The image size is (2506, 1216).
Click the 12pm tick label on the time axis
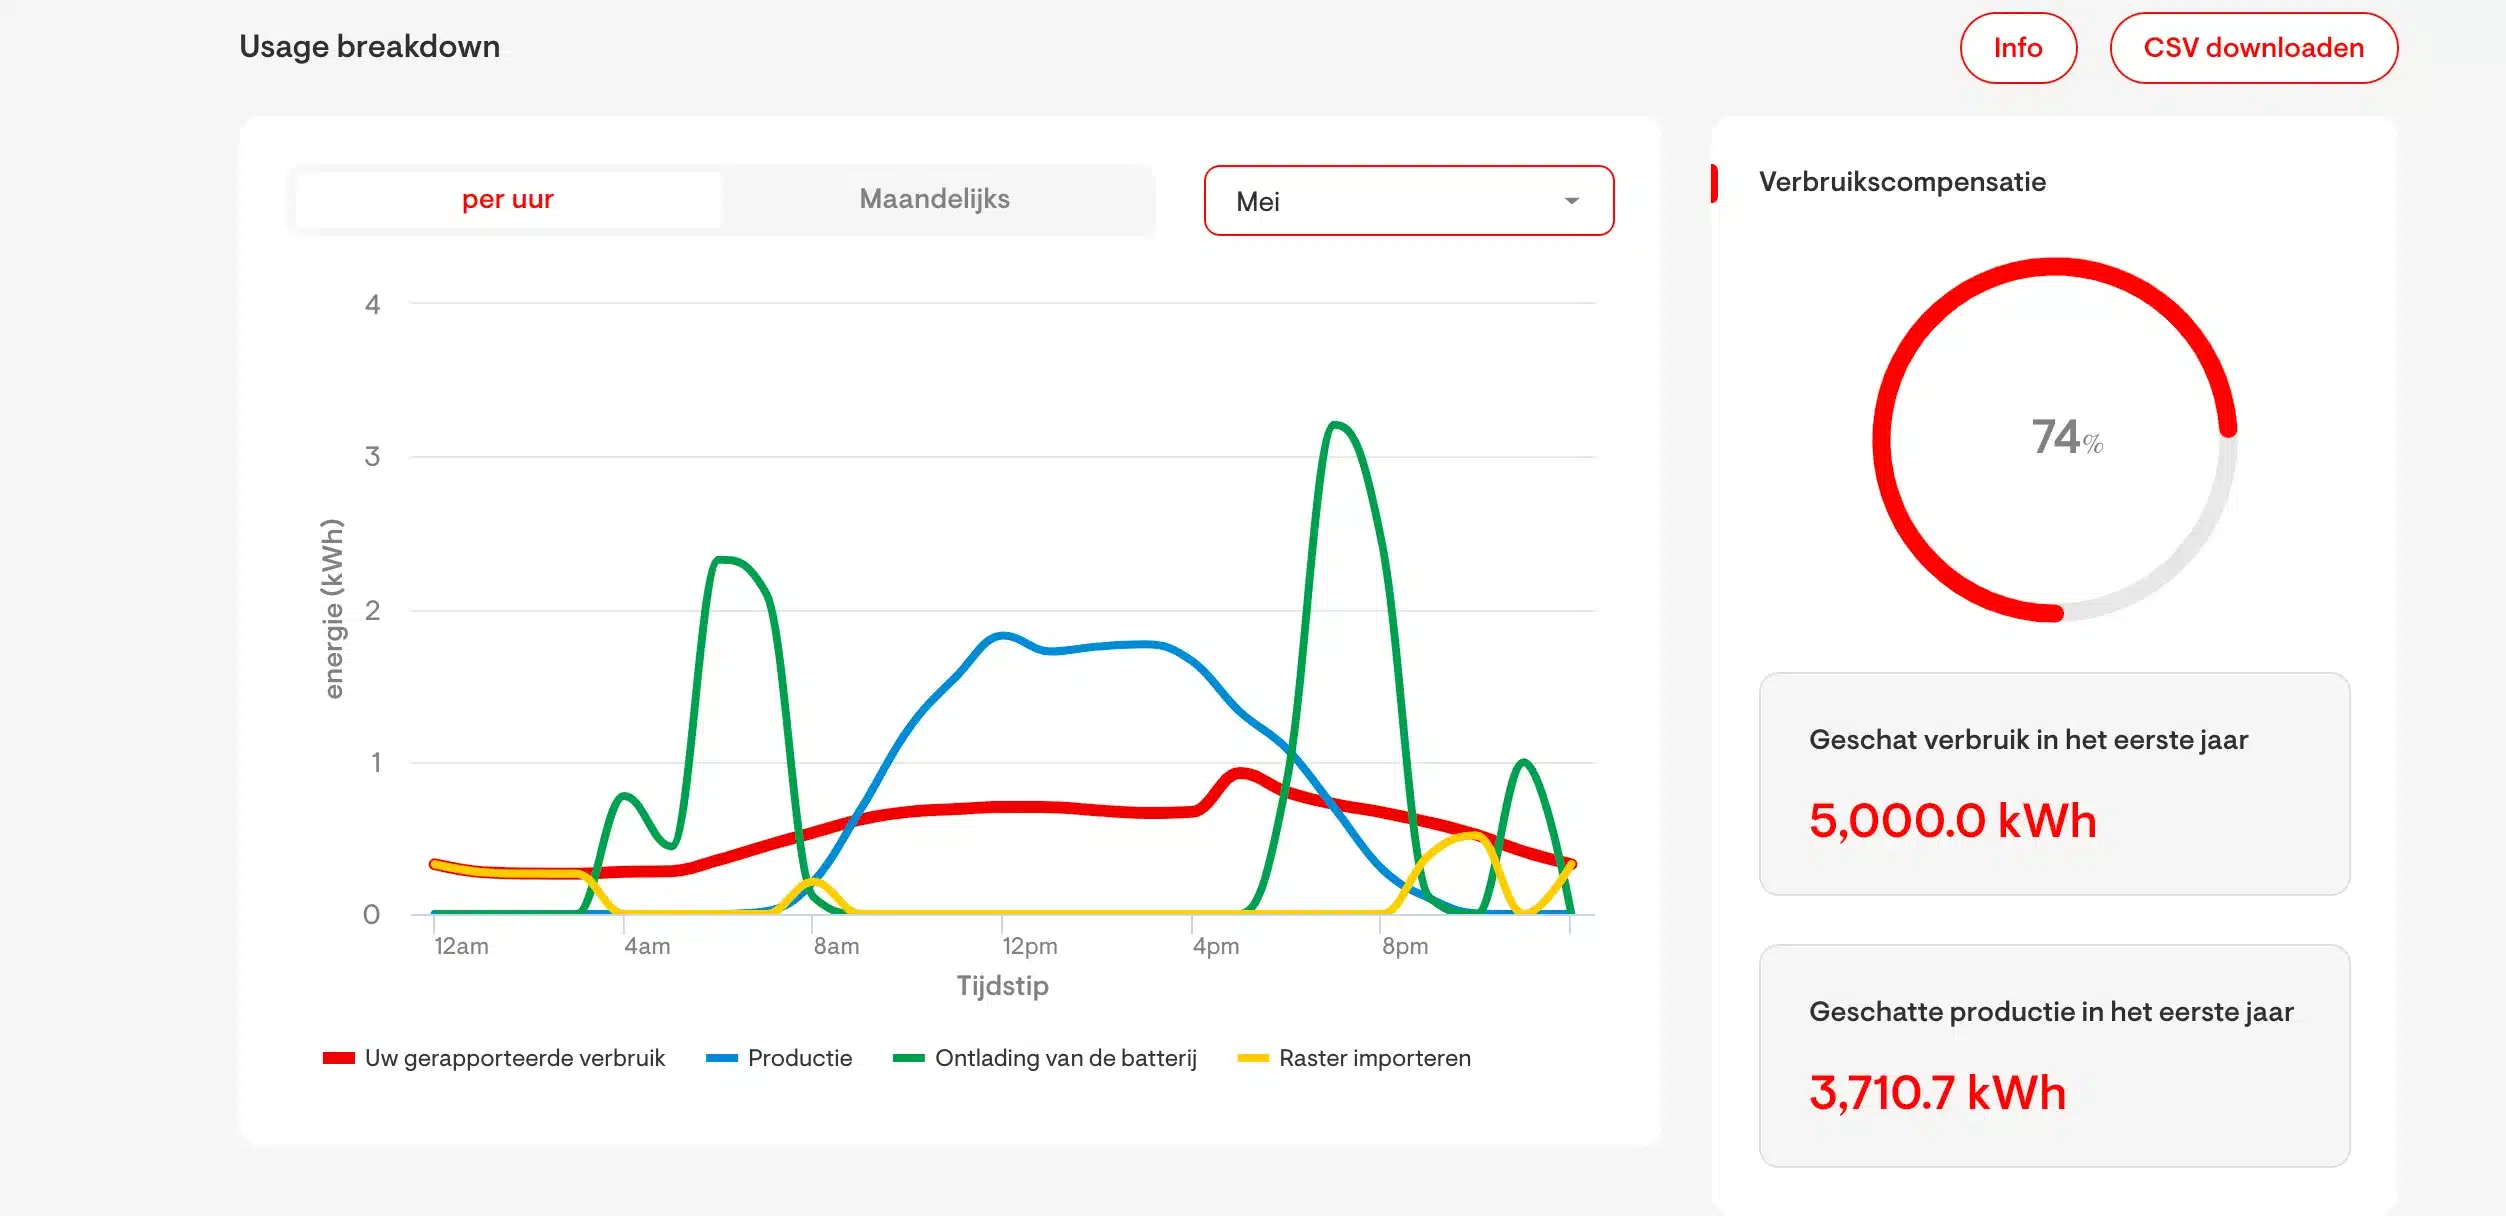(x=1029, y=946)
